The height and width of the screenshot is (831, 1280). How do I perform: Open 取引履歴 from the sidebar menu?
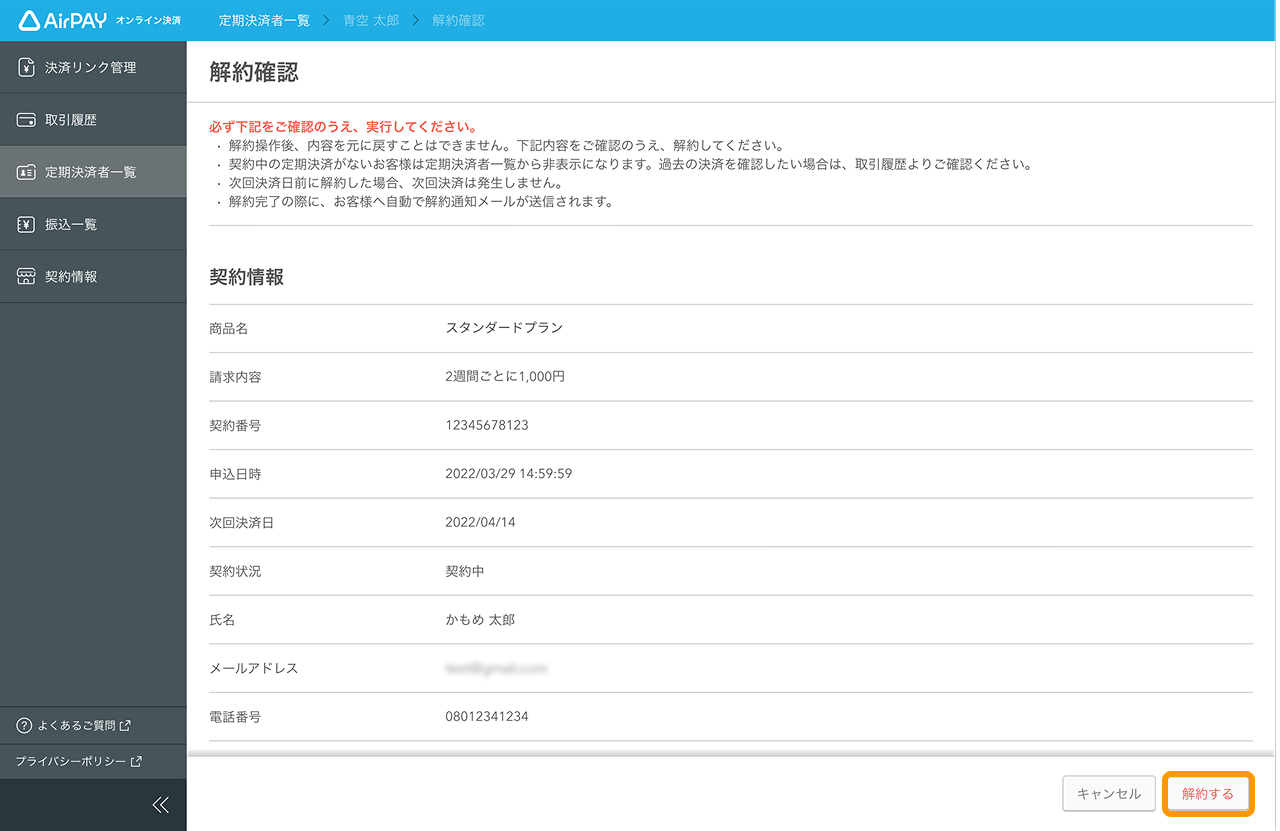tap(71, 120)
